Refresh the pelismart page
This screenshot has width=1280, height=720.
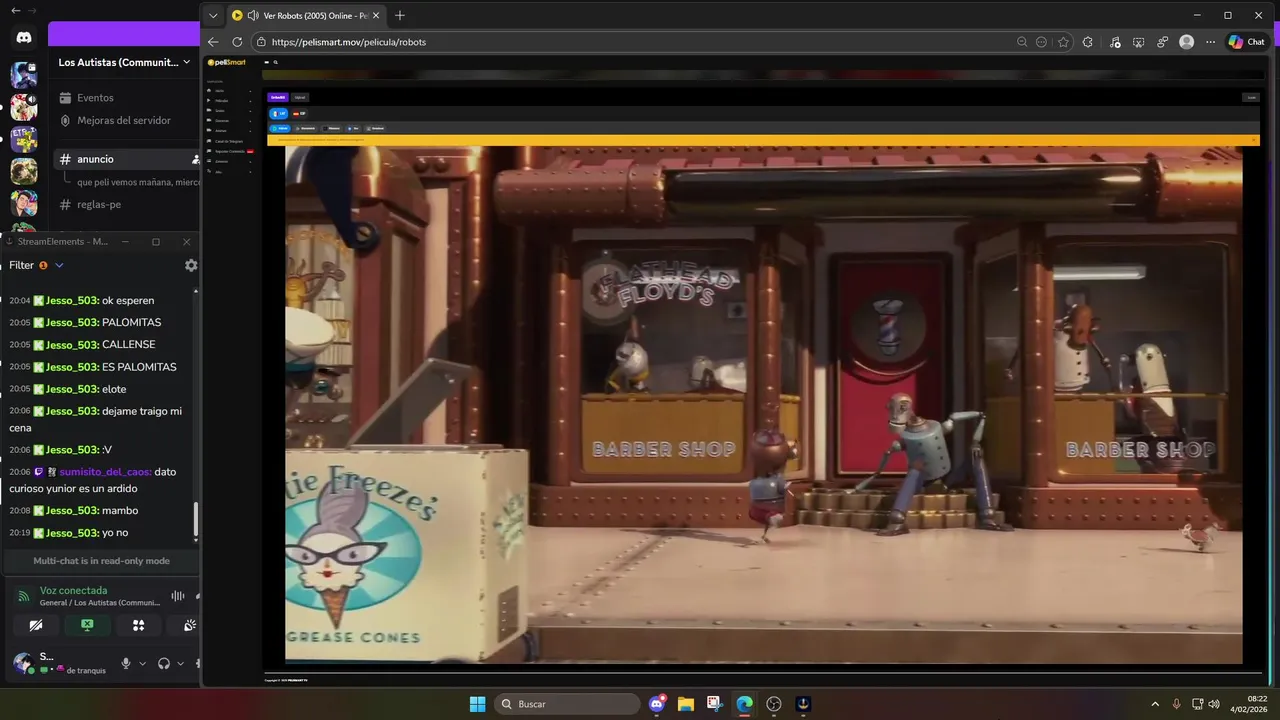(237, 42)
